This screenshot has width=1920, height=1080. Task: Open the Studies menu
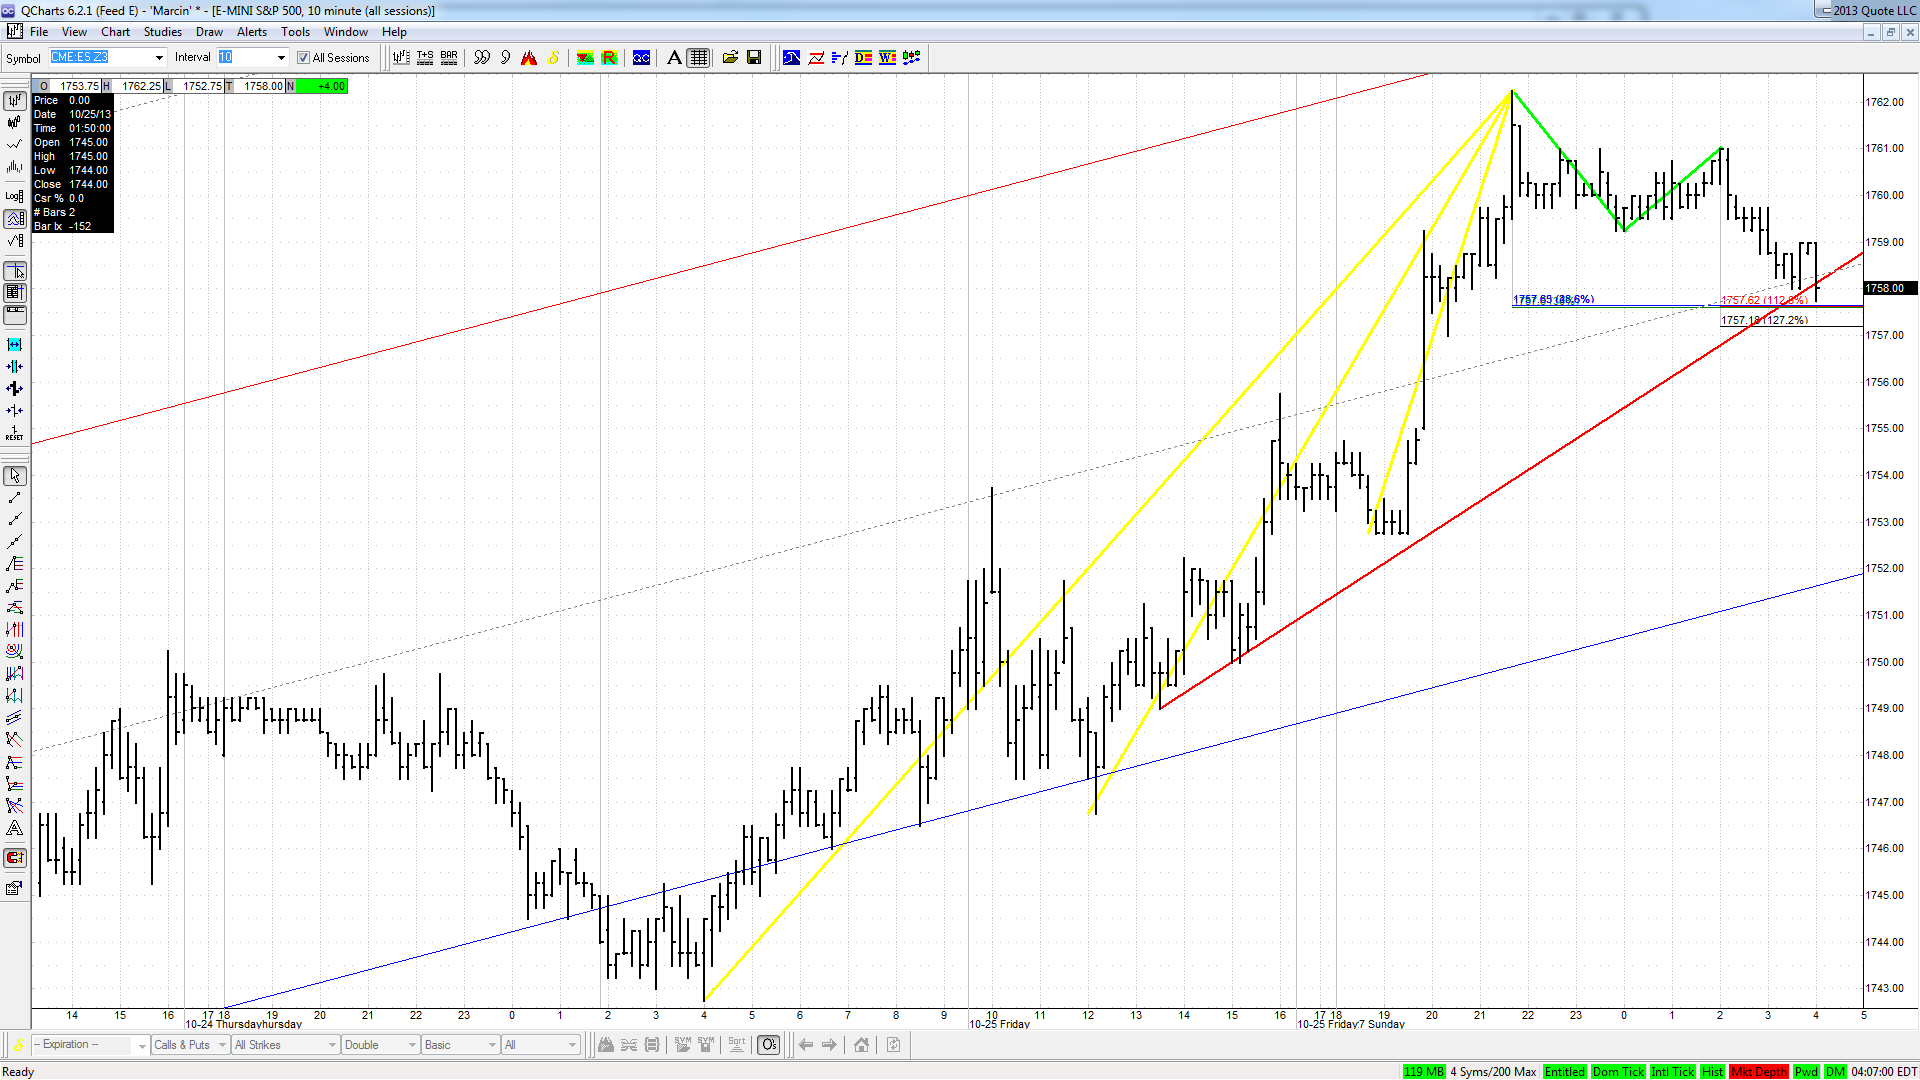(163, 32)
